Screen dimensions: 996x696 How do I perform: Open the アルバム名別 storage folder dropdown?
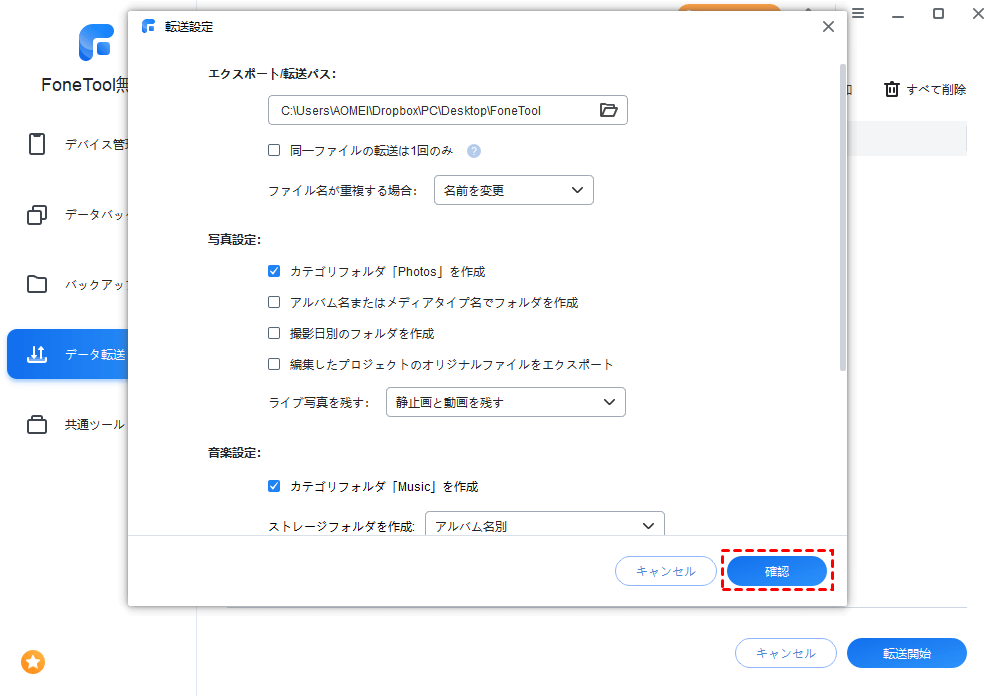(x=544, y=525)
